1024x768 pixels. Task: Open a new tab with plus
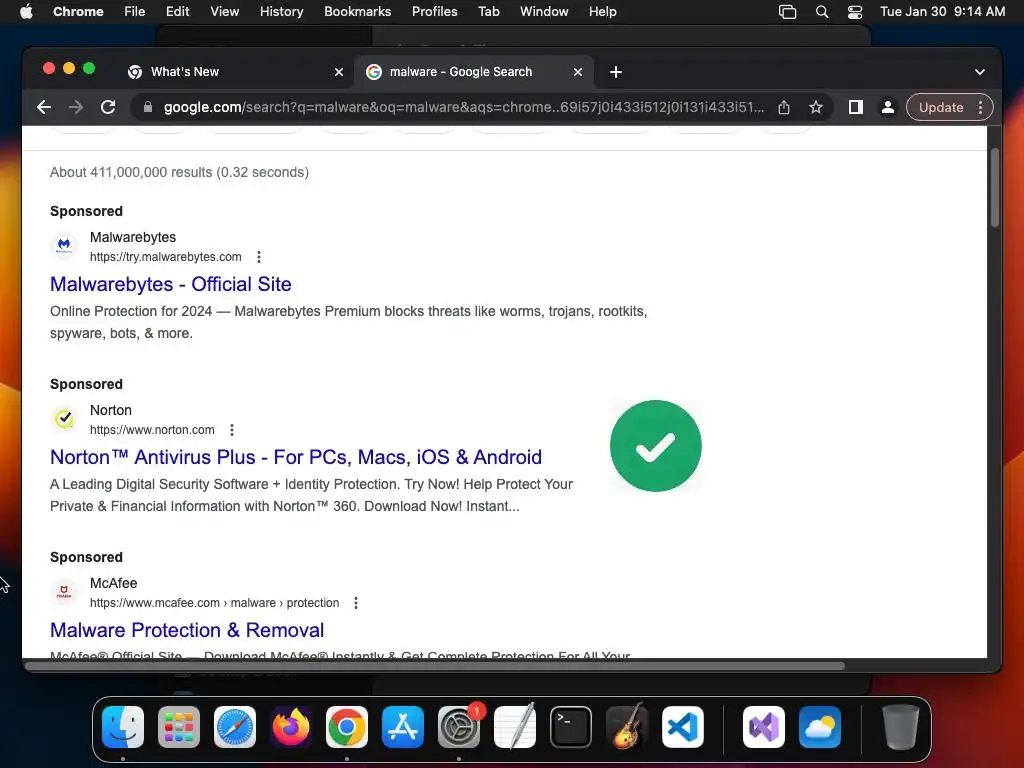click(x=616, y=72)
